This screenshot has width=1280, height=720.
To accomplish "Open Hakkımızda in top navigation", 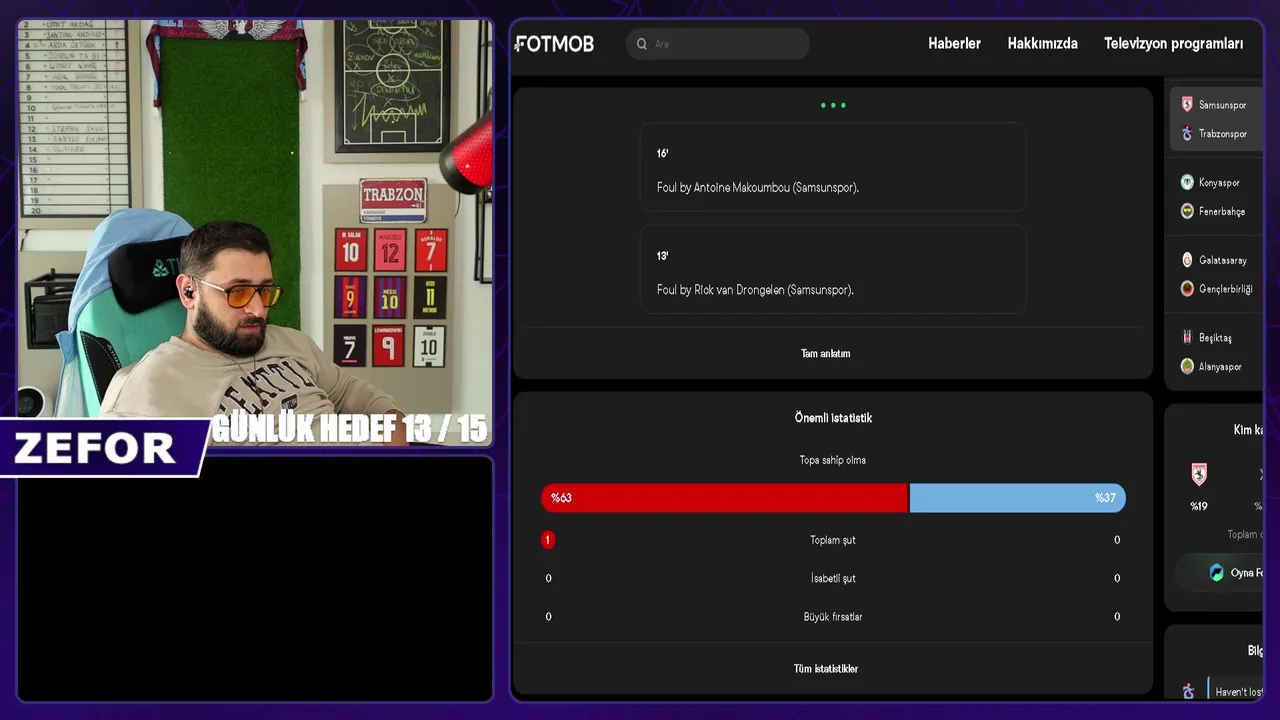I will (x=1042, y=44).
